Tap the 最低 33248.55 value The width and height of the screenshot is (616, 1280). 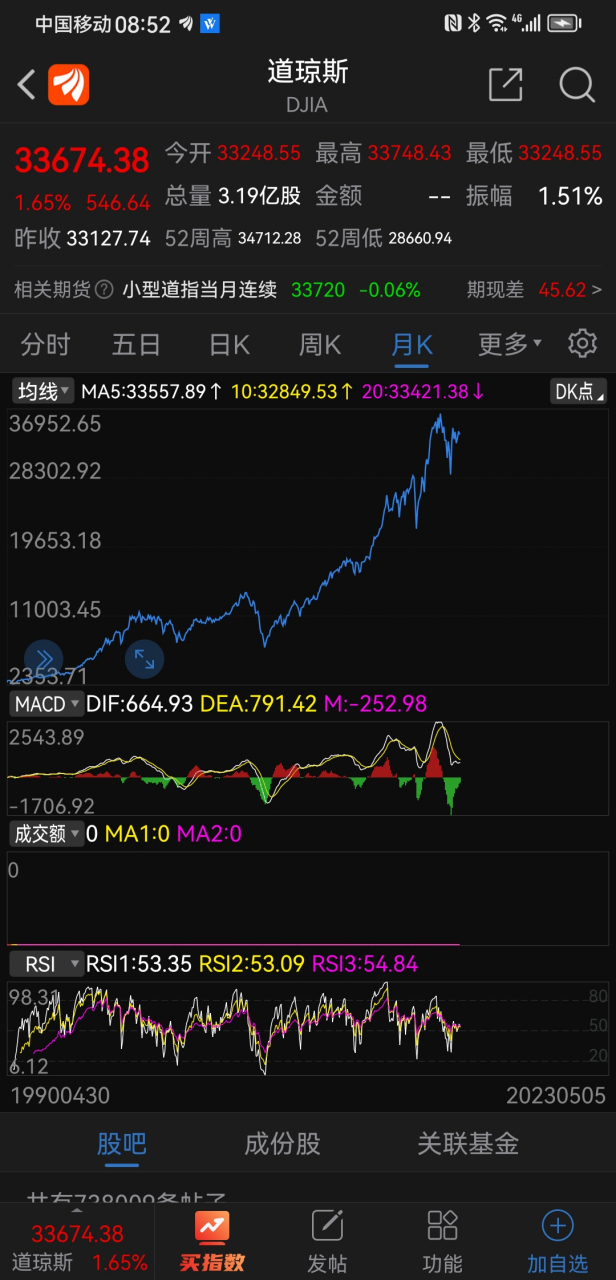[x=560, y=153]
